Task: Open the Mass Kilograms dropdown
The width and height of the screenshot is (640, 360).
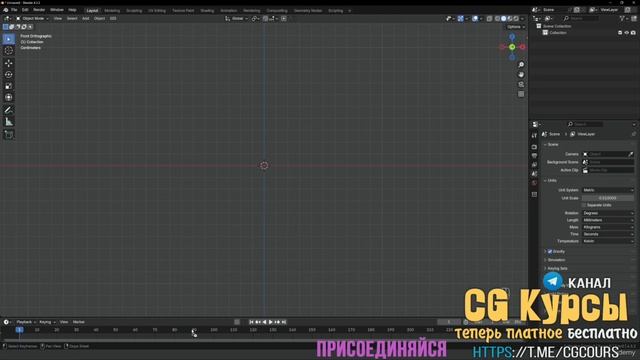Action: (608, 227)
